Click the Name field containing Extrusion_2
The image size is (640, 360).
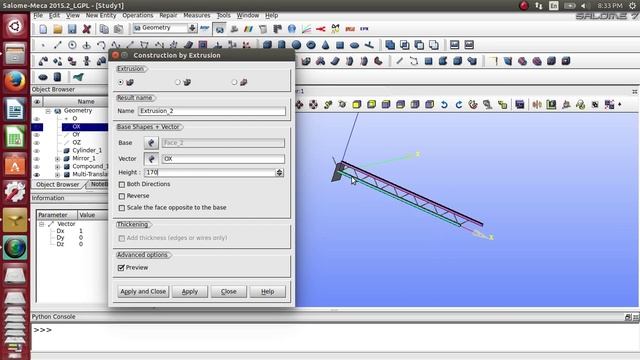(212, 111)
